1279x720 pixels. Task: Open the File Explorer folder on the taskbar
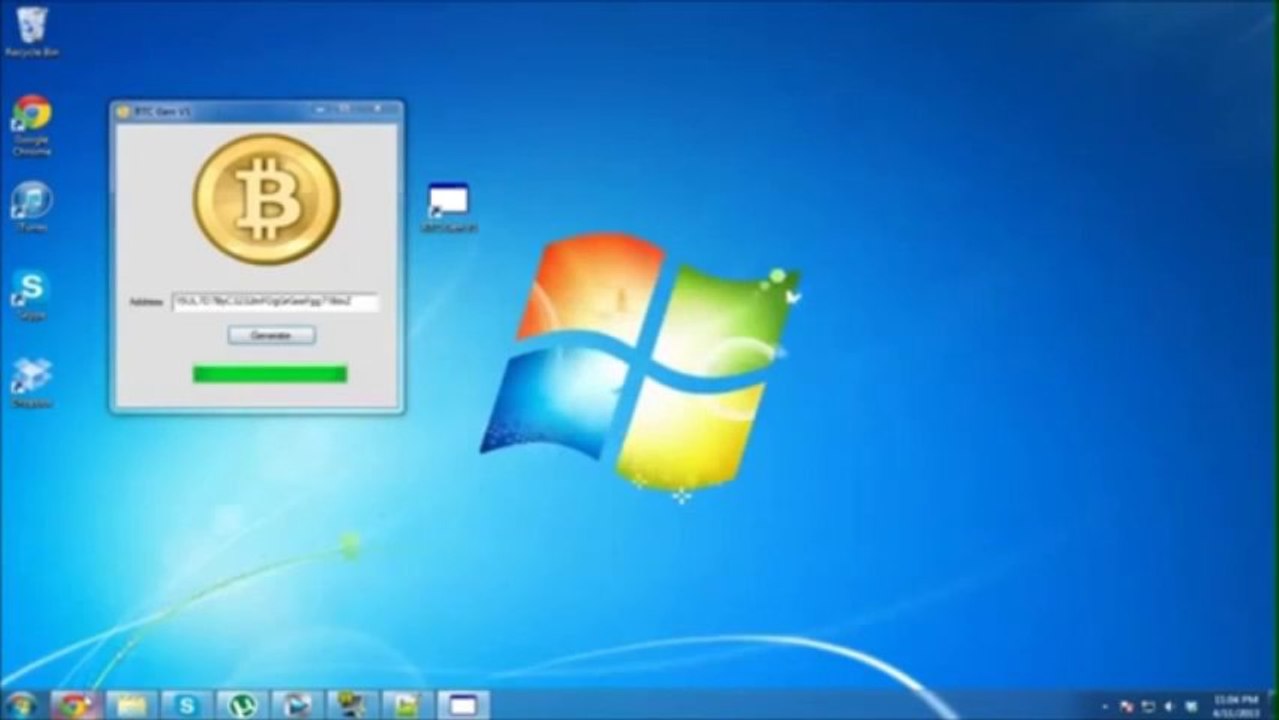click(x=131, y=705)
